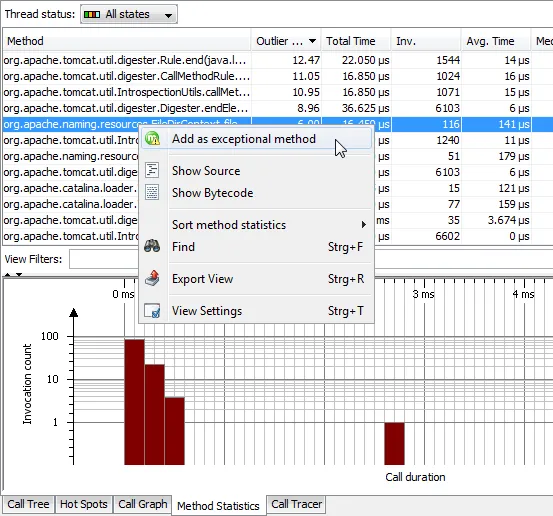553x516 pixels.
Task: Expand Sort method statistics submenu arrow
Action: pyautogui.click(x=364, y=225)
